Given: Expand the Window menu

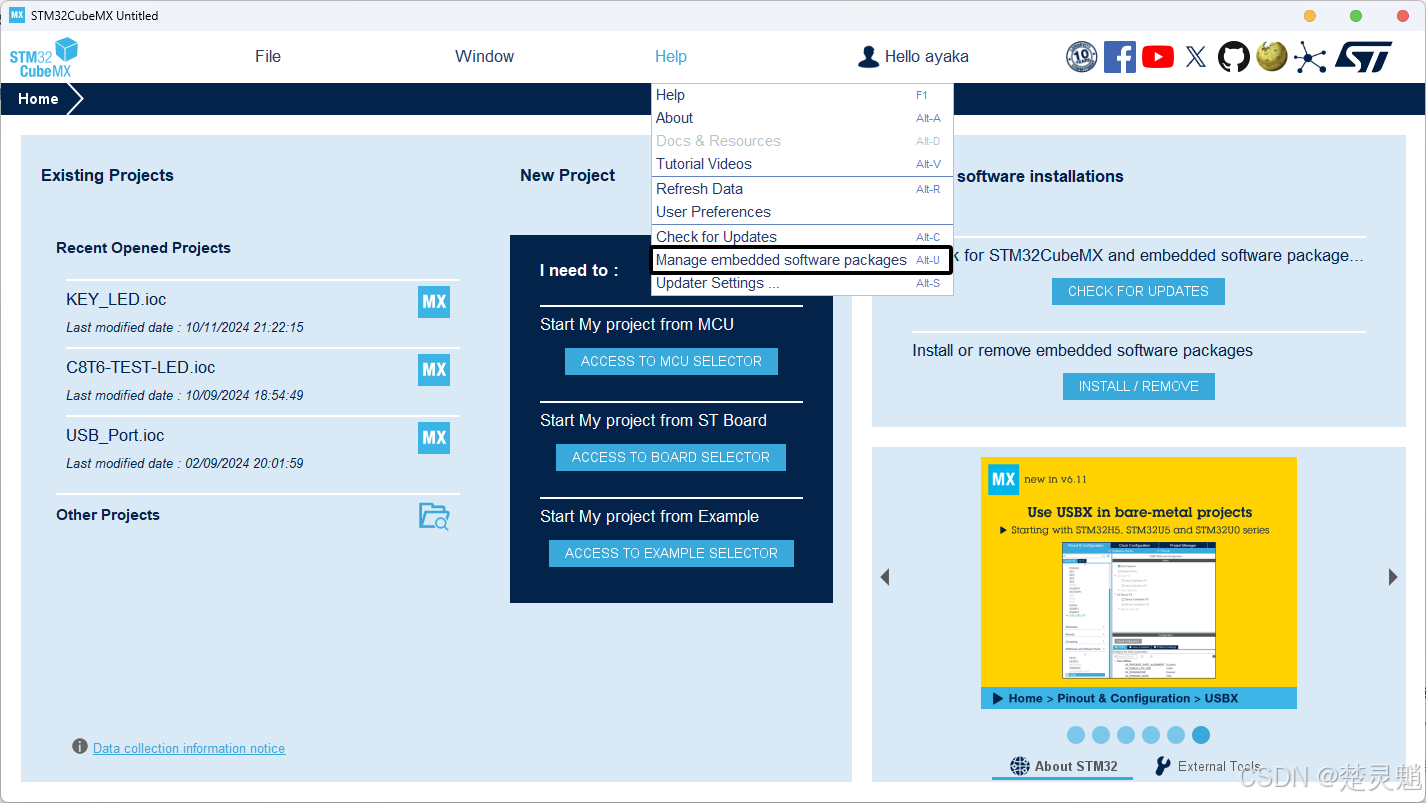Looking at the screenshot, I should [484, 57].
